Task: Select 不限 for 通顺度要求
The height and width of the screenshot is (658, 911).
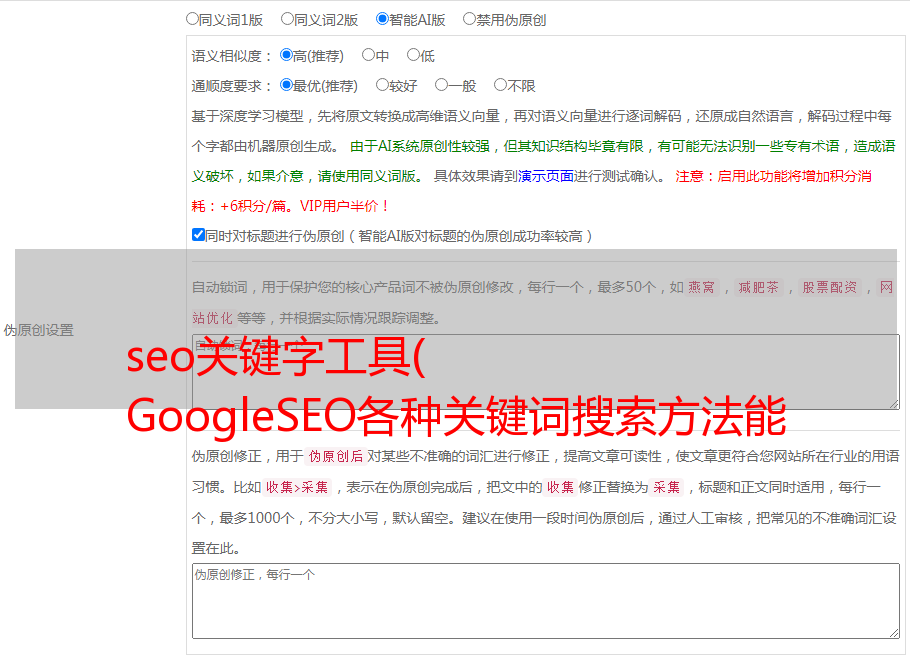Action: coord(500,85)
